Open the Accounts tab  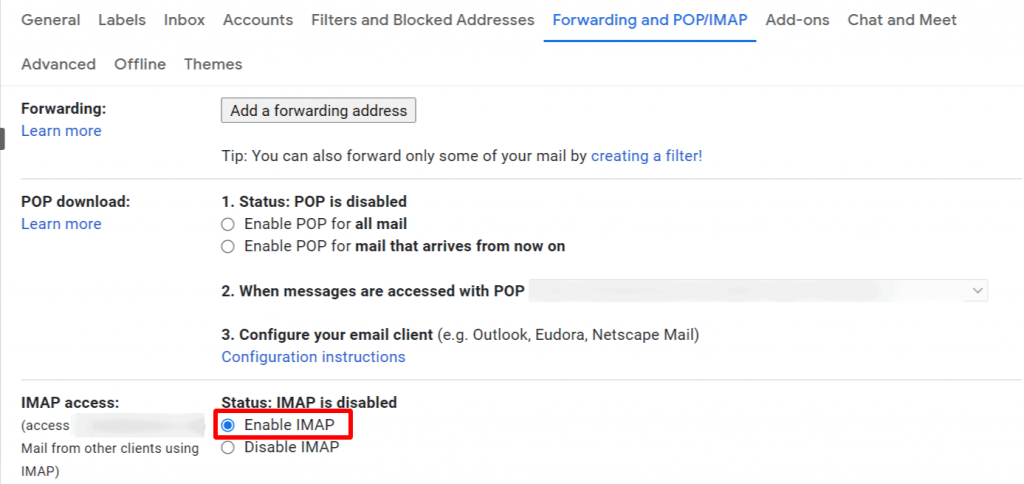pos(258,20)
